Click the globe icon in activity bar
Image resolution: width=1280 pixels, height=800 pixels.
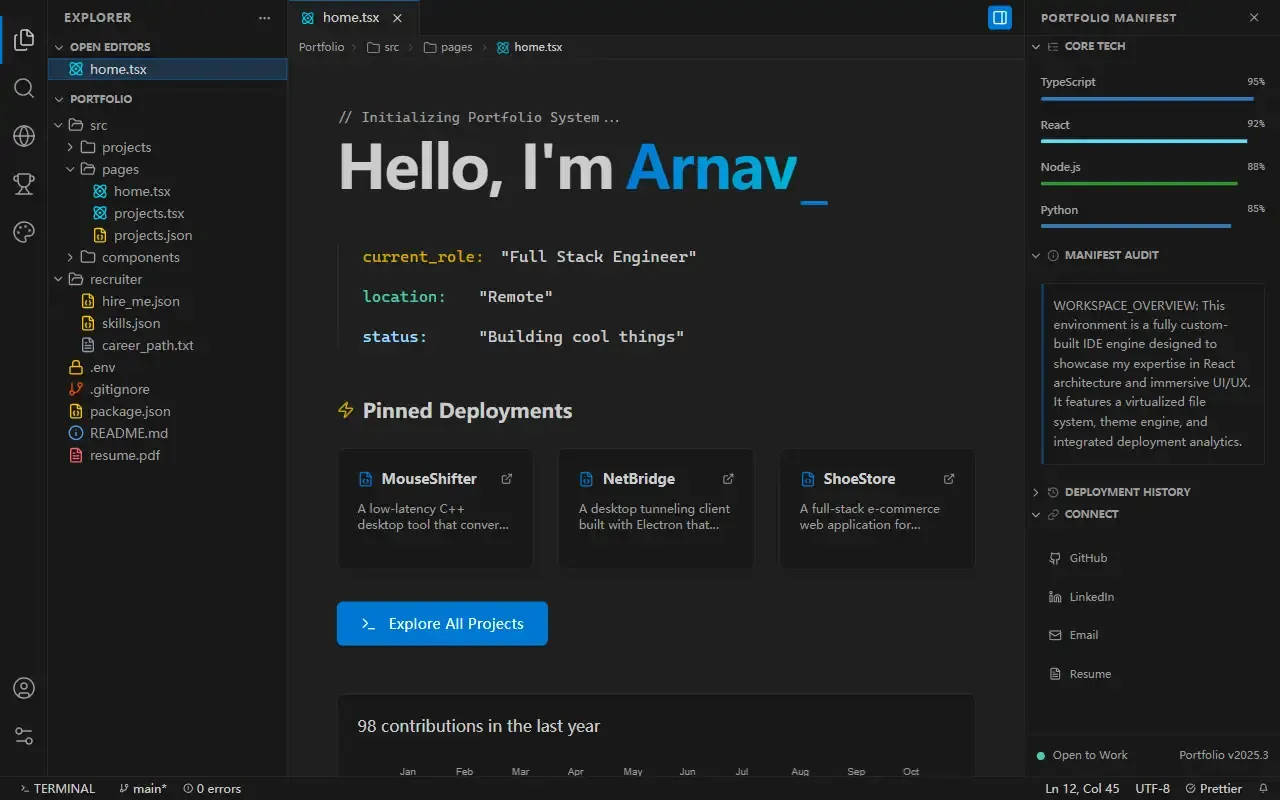[24, 136]
